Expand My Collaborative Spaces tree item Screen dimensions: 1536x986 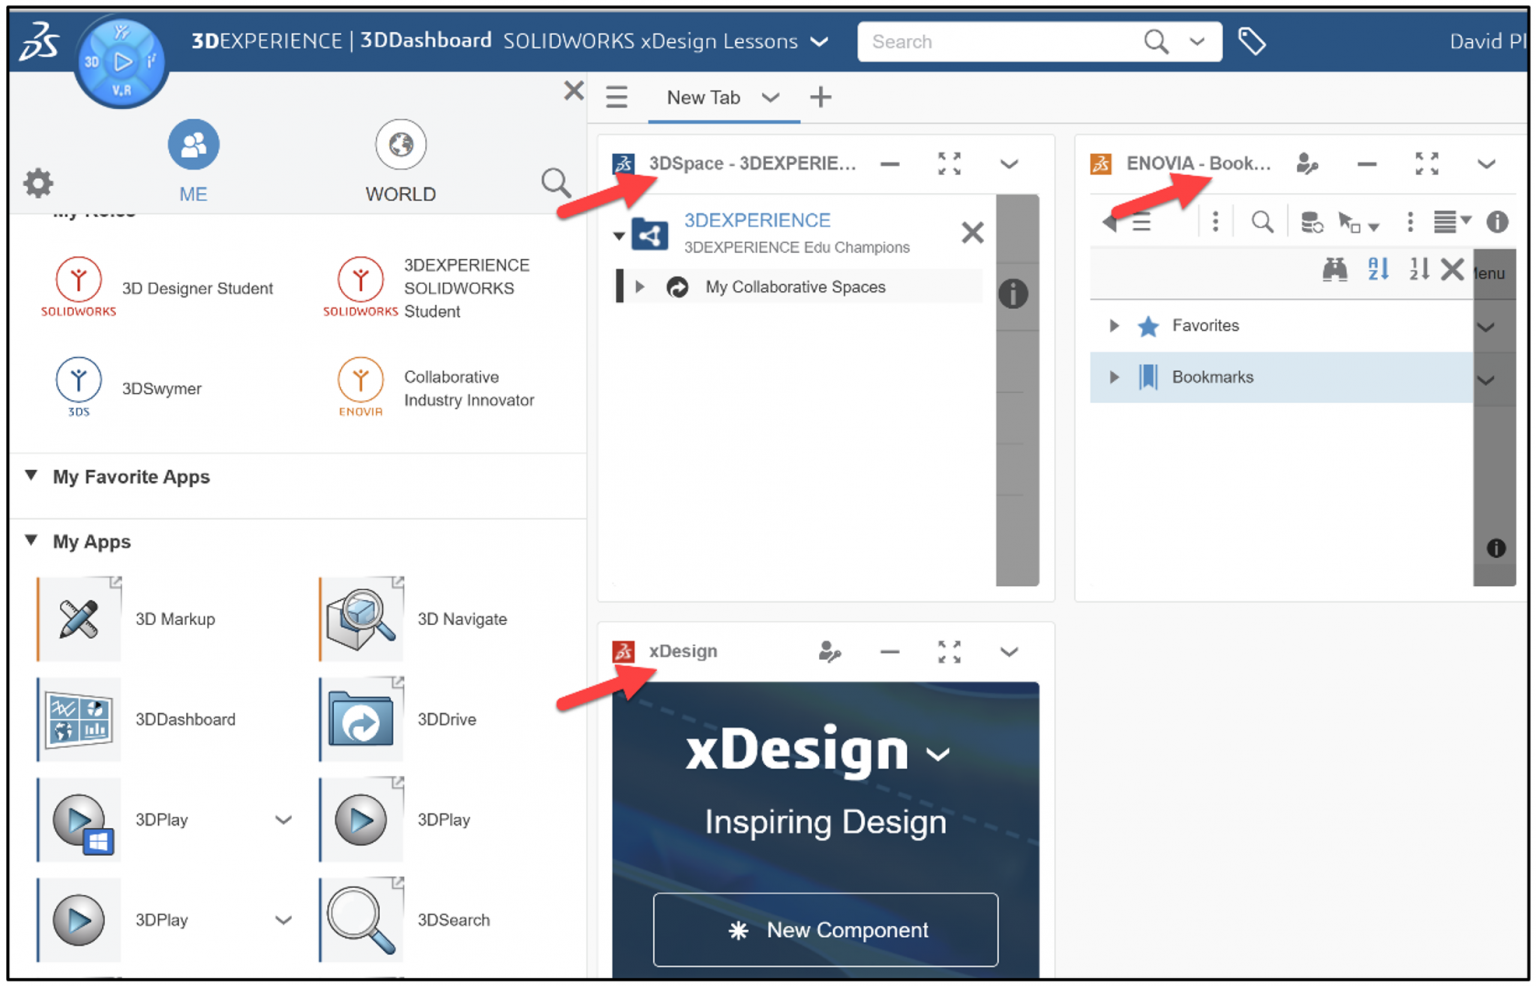[640, 287]
